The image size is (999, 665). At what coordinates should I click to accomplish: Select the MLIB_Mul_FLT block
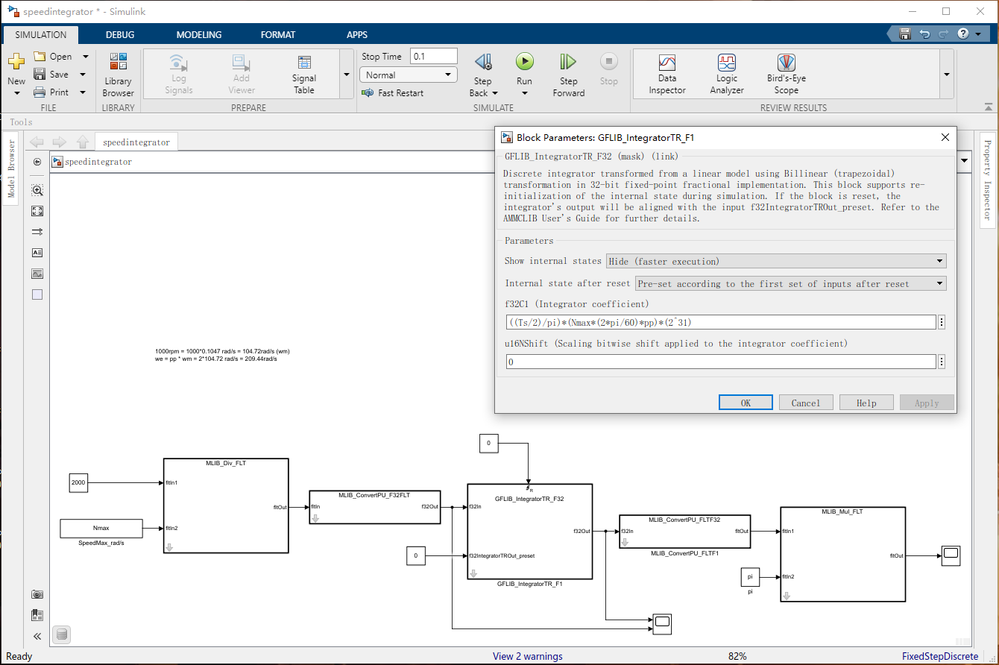(843, 554)
